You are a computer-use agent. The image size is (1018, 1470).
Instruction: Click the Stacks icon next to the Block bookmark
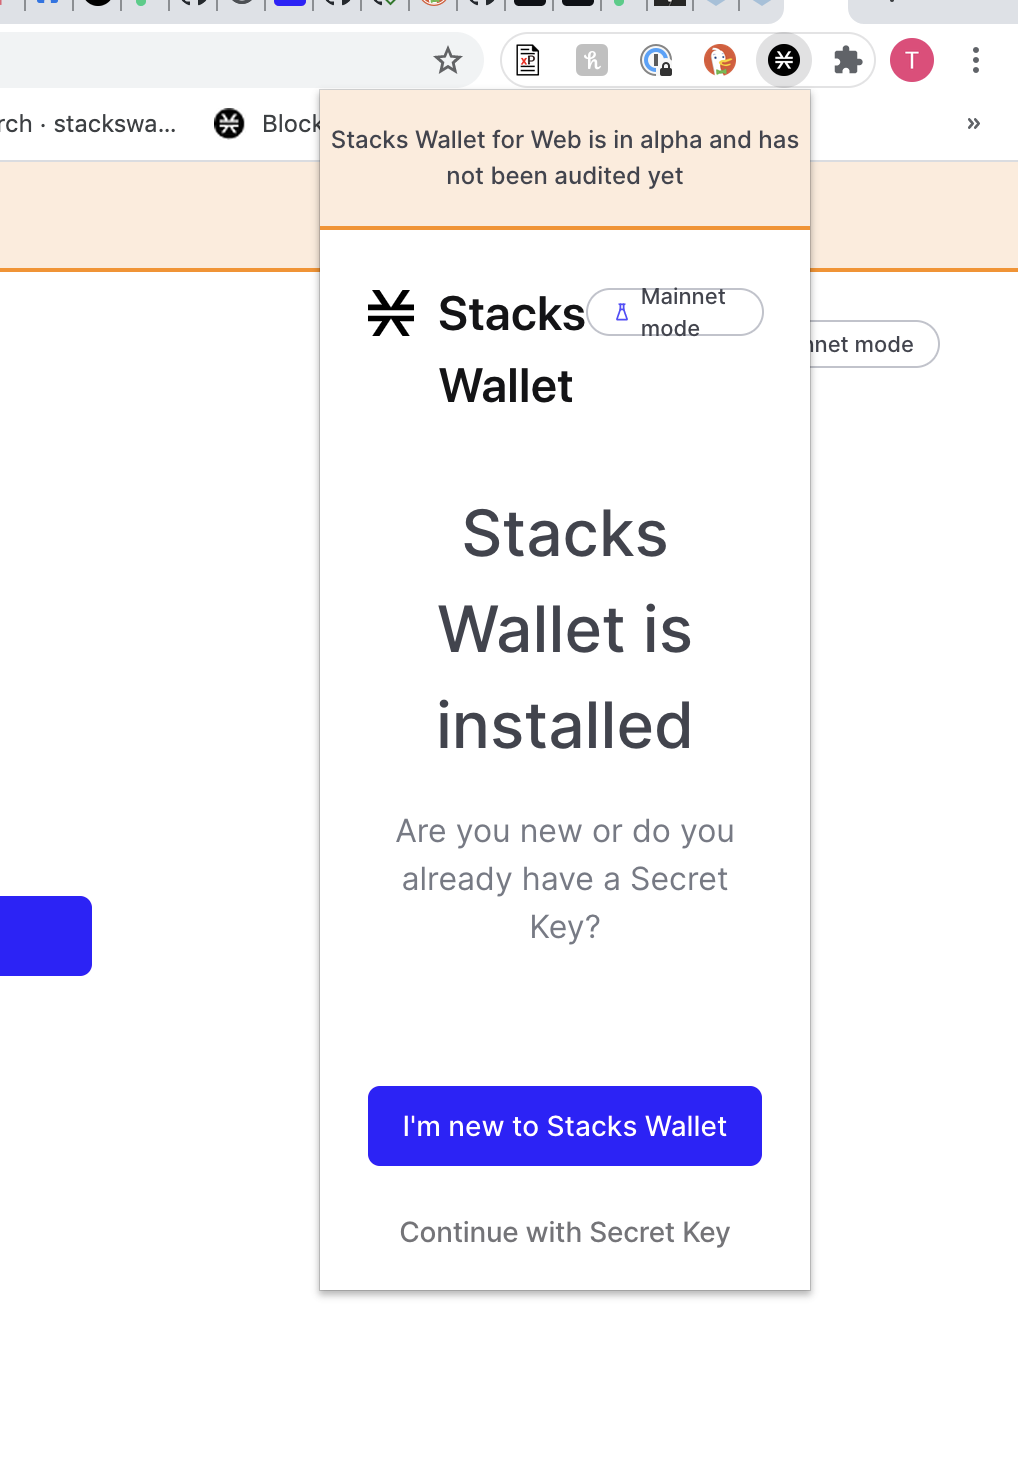tap(229, 124)
